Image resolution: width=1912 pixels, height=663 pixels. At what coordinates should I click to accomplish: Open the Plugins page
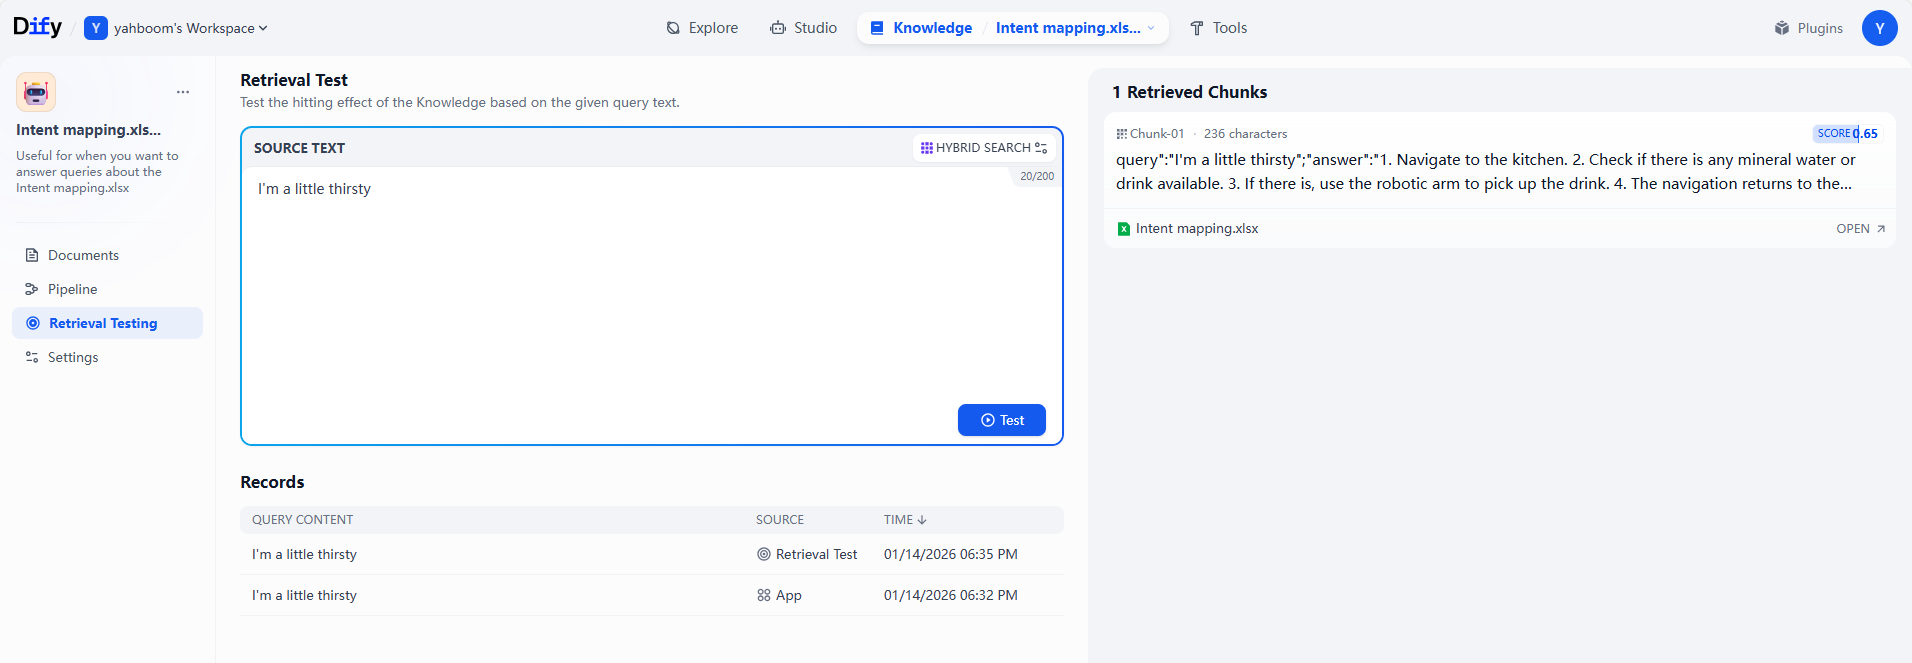[x=1808, y=28]
